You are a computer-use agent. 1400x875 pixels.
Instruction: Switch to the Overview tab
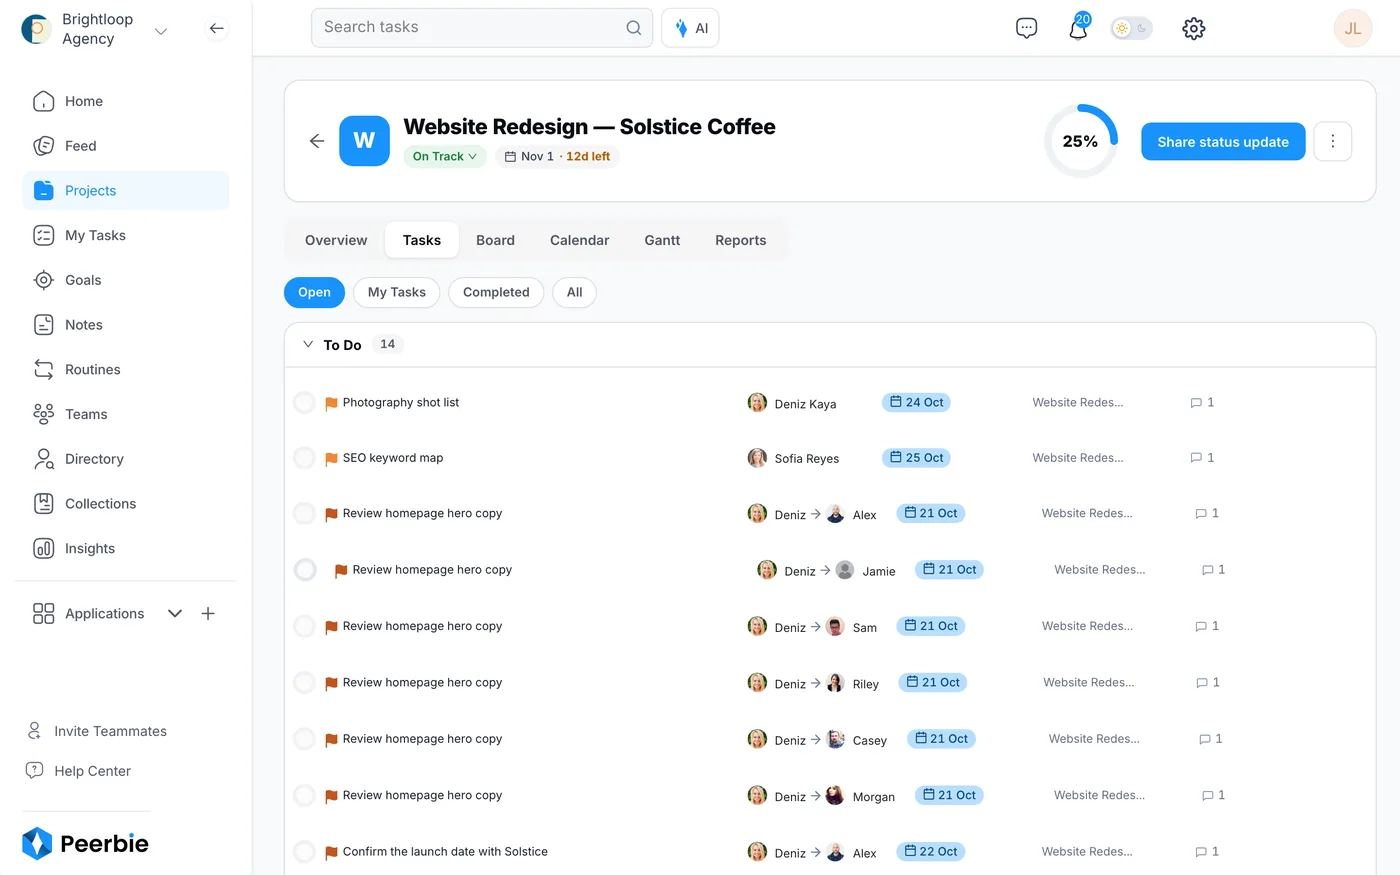[336, 240]
